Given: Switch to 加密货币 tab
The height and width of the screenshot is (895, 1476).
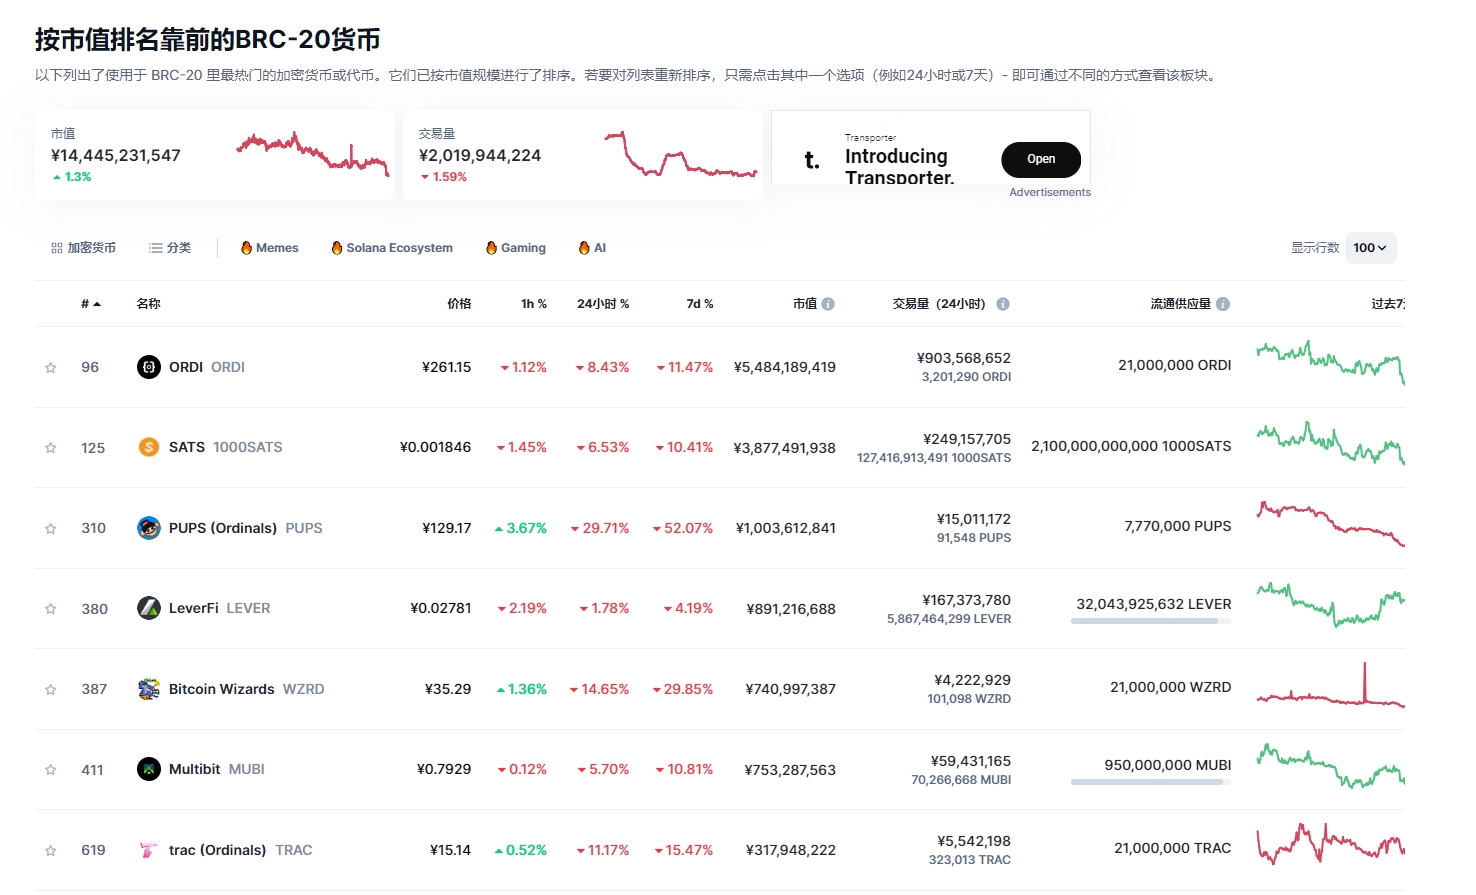Looking at the screenshot, I should click(x=84, y=248).
